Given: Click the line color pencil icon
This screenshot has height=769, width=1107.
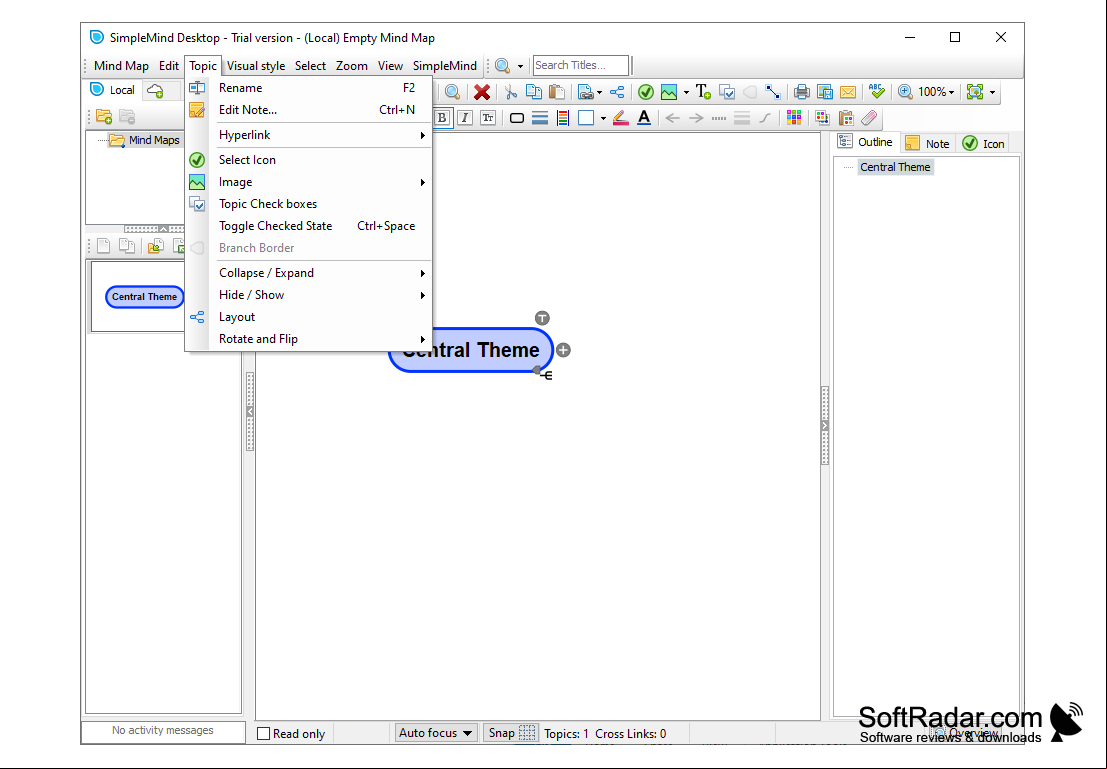Looking at the screenshot, I should tap(621, 118).
